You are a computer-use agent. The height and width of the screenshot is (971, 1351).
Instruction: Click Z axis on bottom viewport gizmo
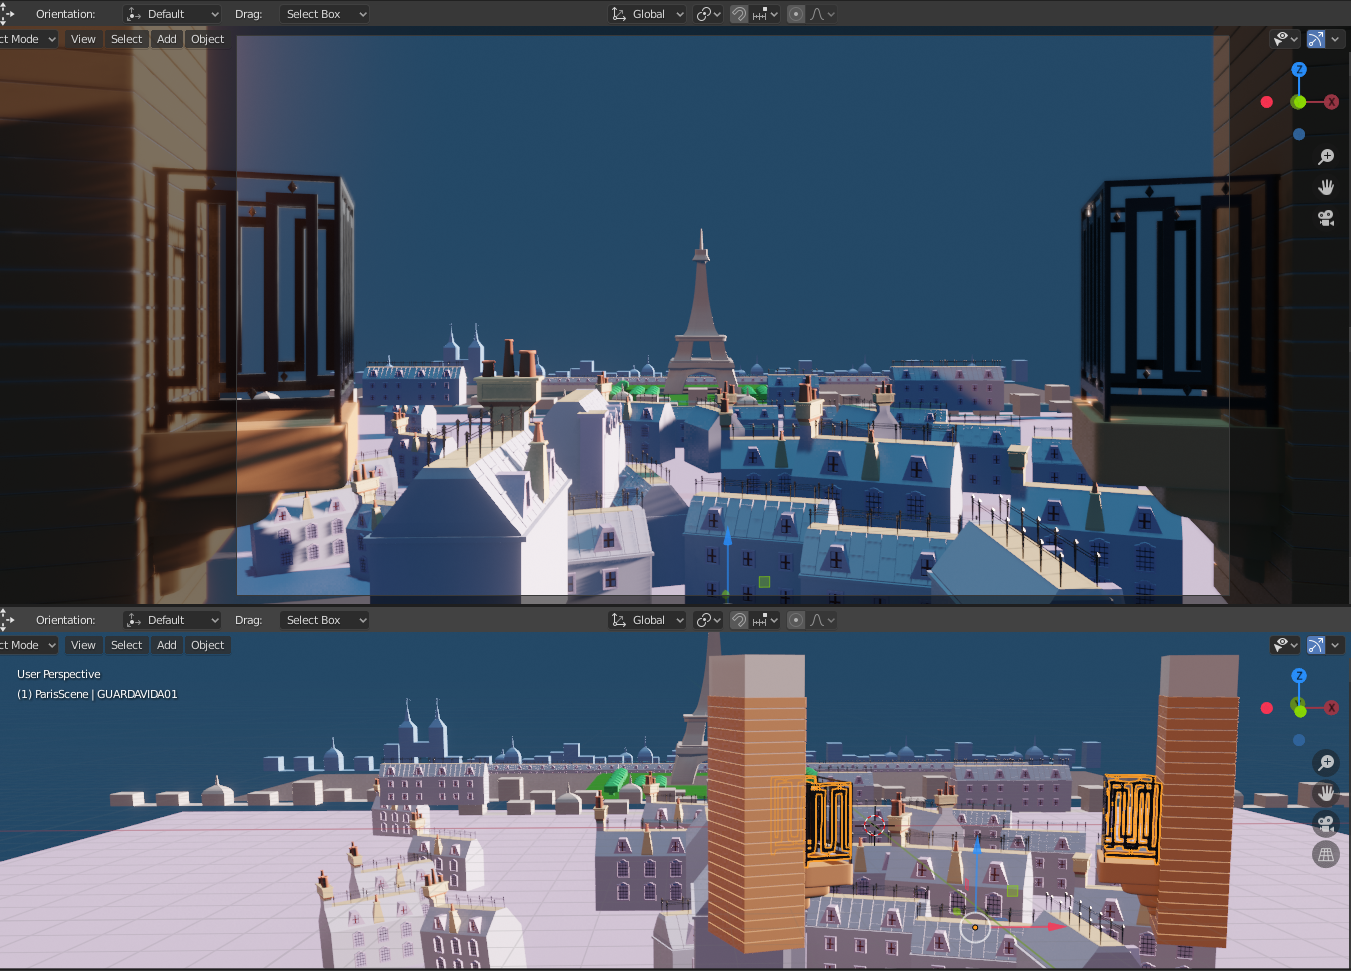pos(1299,676)
